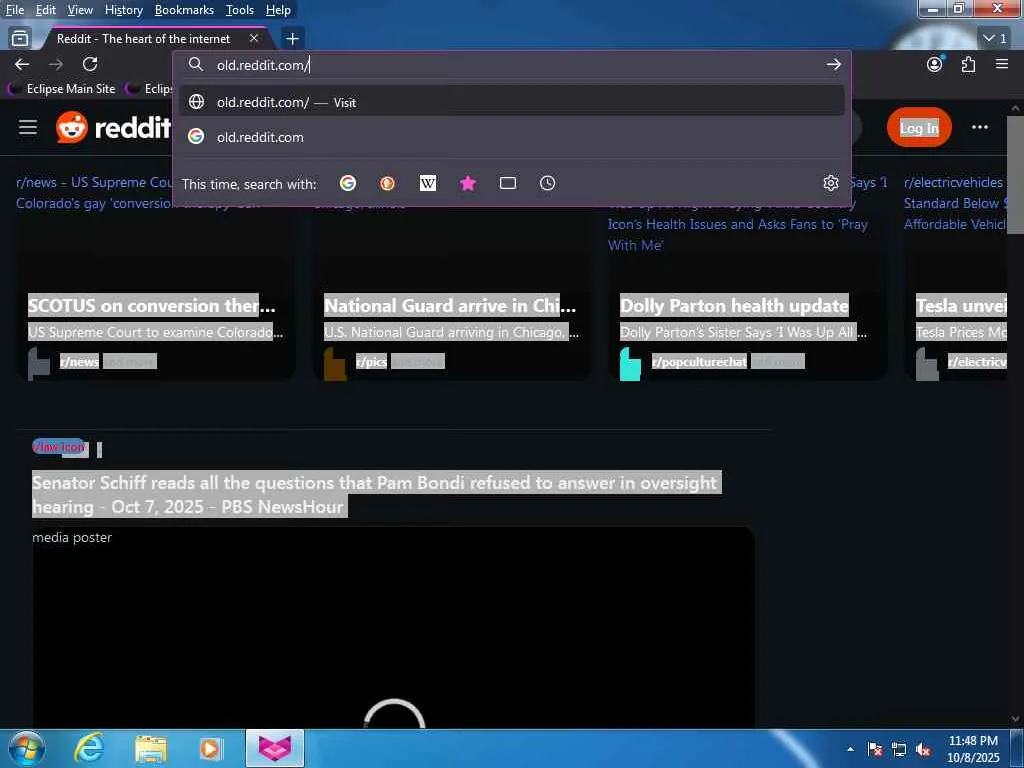Reload the page with the refresh icon
The image size is (1024, 768).
(90, 64)
